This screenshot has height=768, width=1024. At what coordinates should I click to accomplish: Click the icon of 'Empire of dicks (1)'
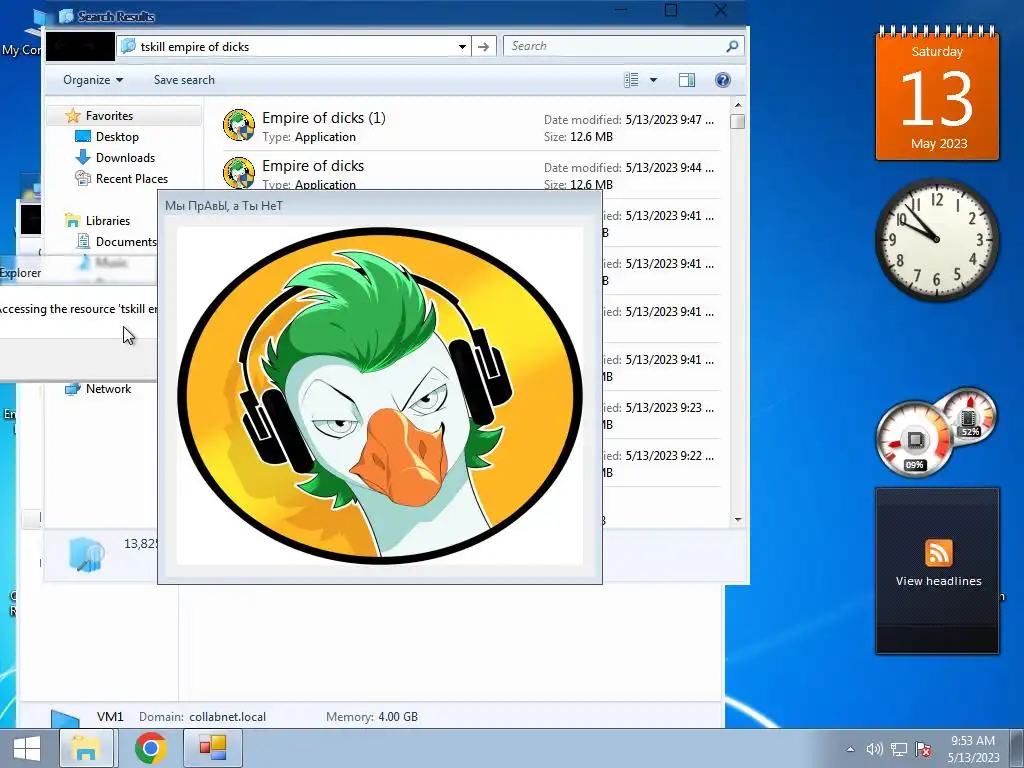(x=239, y=125)
